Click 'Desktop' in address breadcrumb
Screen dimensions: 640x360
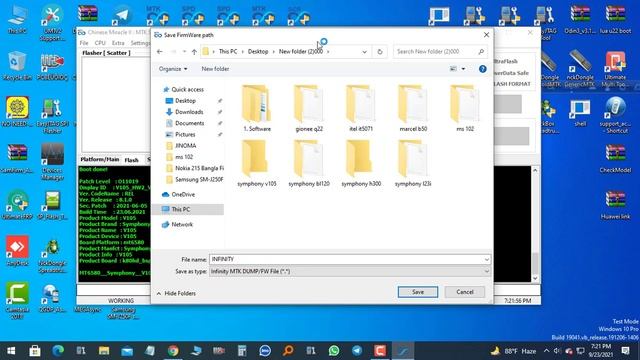click(x=258, y=51)
